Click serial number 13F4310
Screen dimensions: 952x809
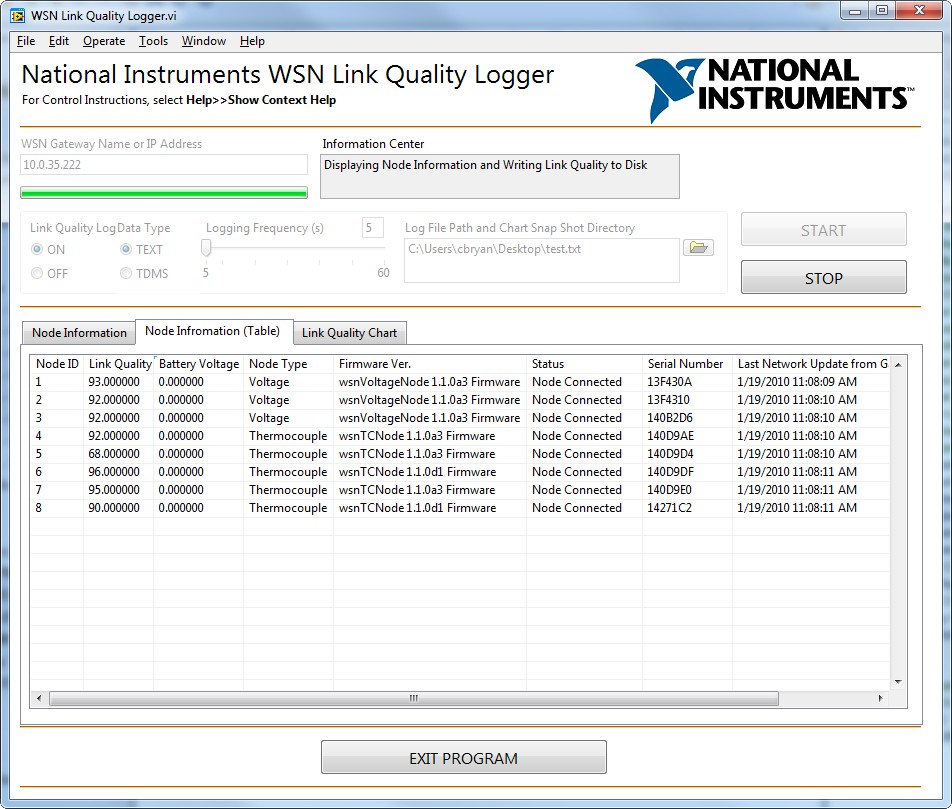[x=668, y=400]
